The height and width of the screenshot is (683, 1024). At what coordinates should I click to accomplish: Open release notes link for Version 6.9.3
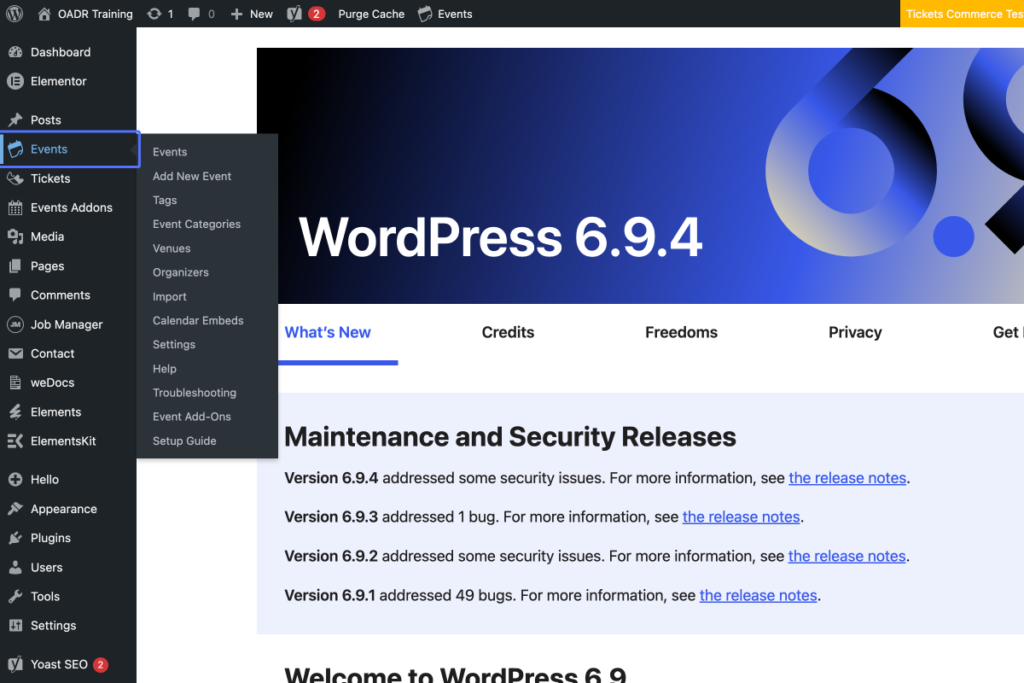[741, 517]
